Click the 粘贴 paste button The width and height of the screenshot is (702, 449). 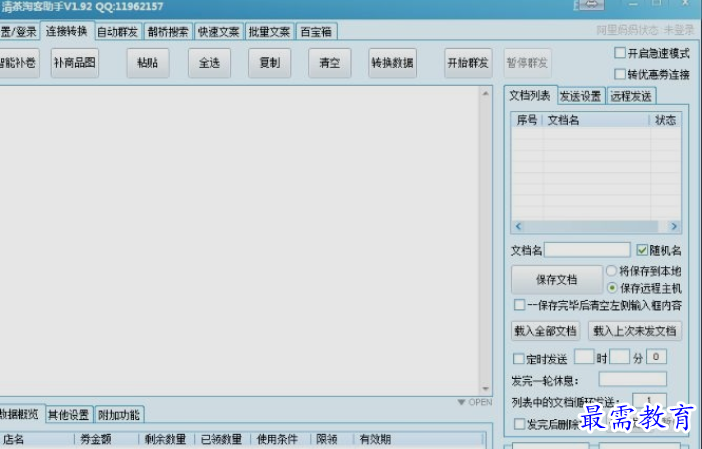(148, 63)
